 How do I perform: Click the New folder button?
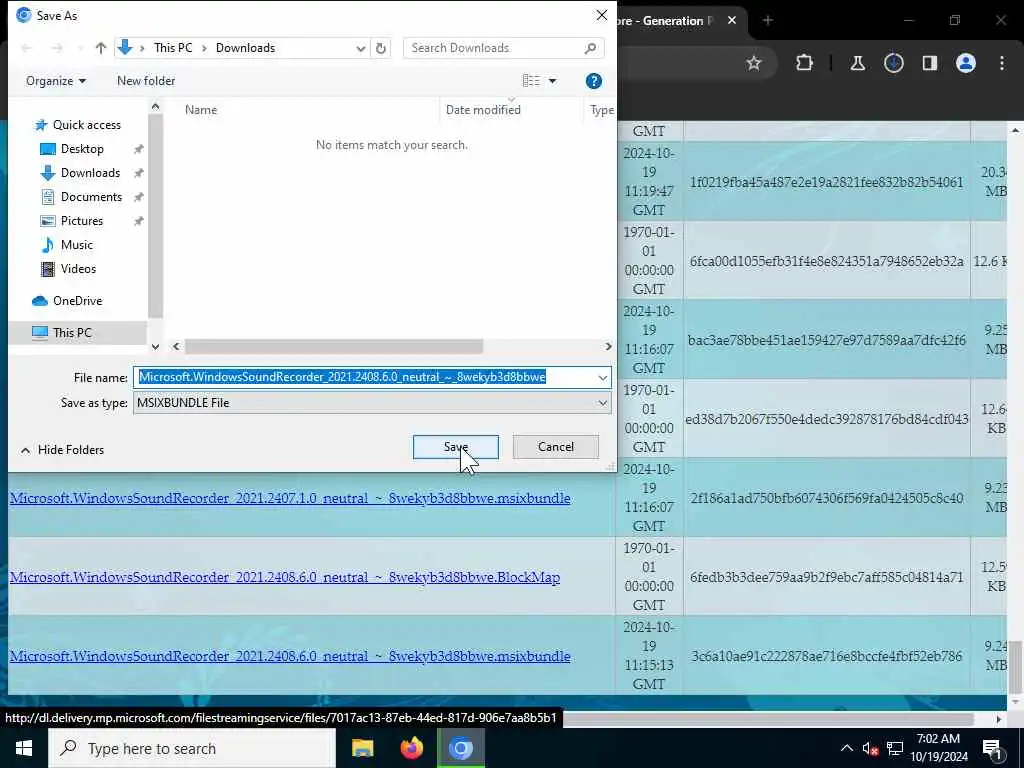coord(146,81)
